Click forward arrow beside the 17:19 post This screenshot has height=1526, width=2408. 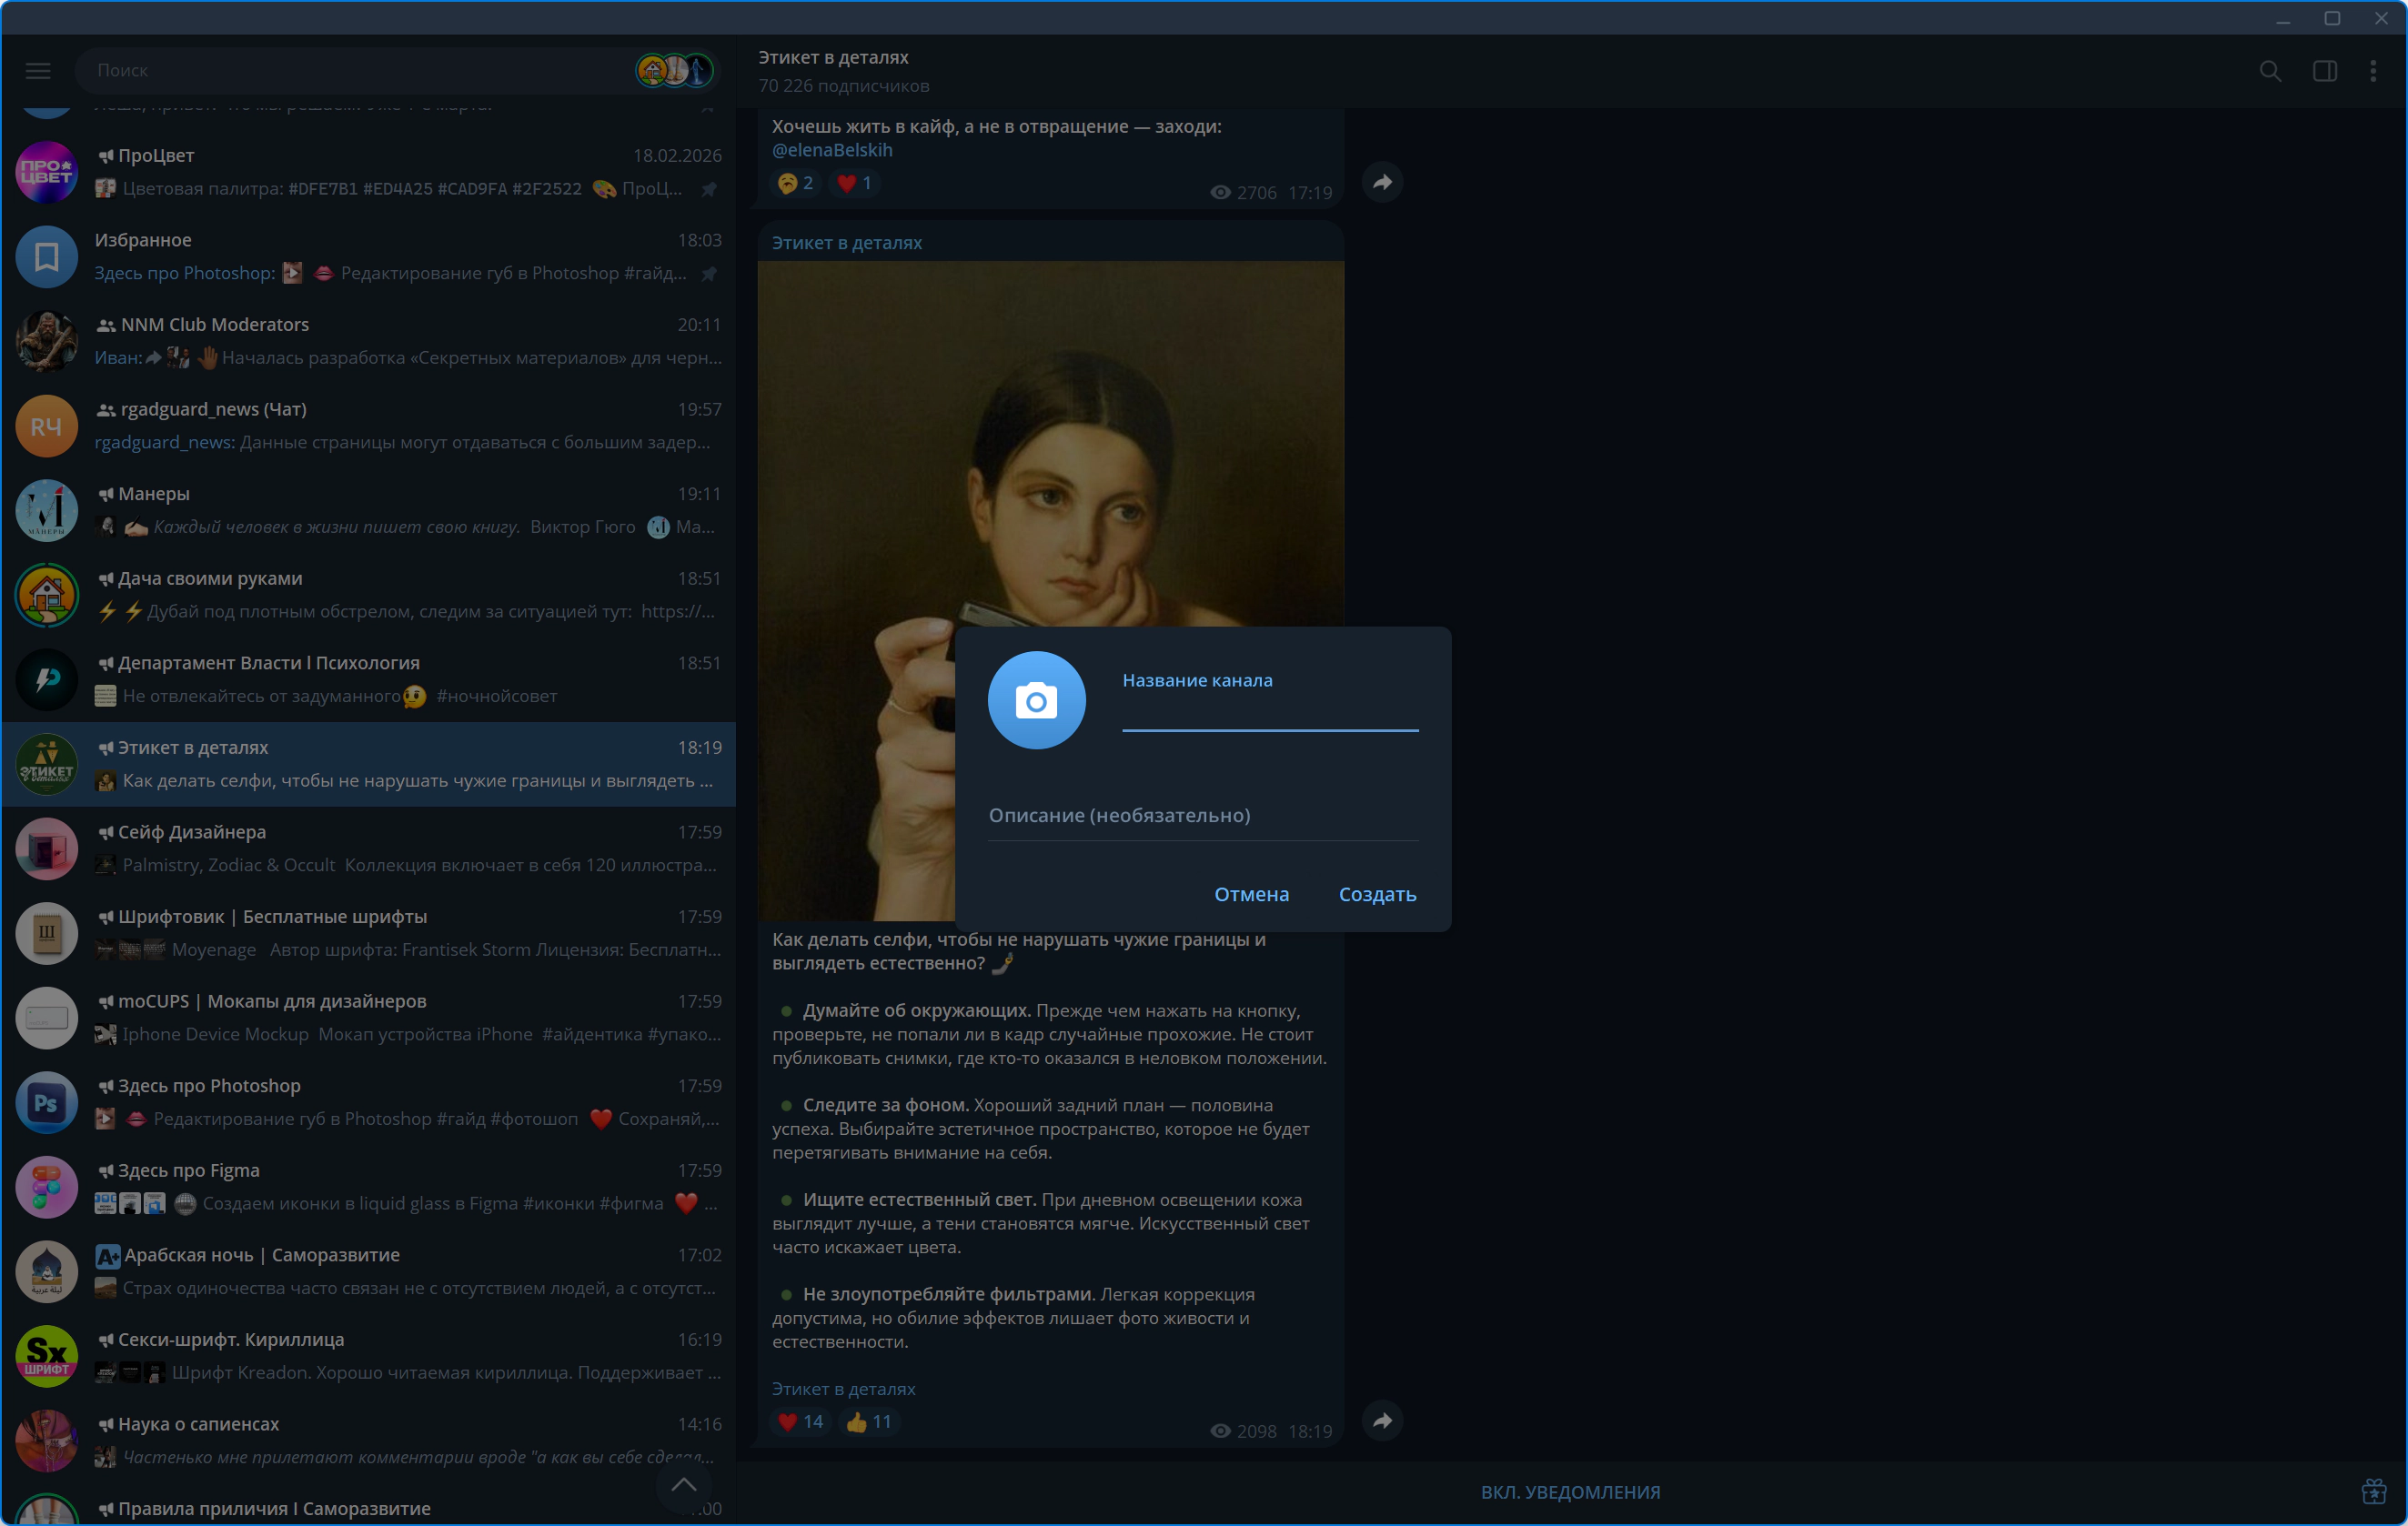1382,182
